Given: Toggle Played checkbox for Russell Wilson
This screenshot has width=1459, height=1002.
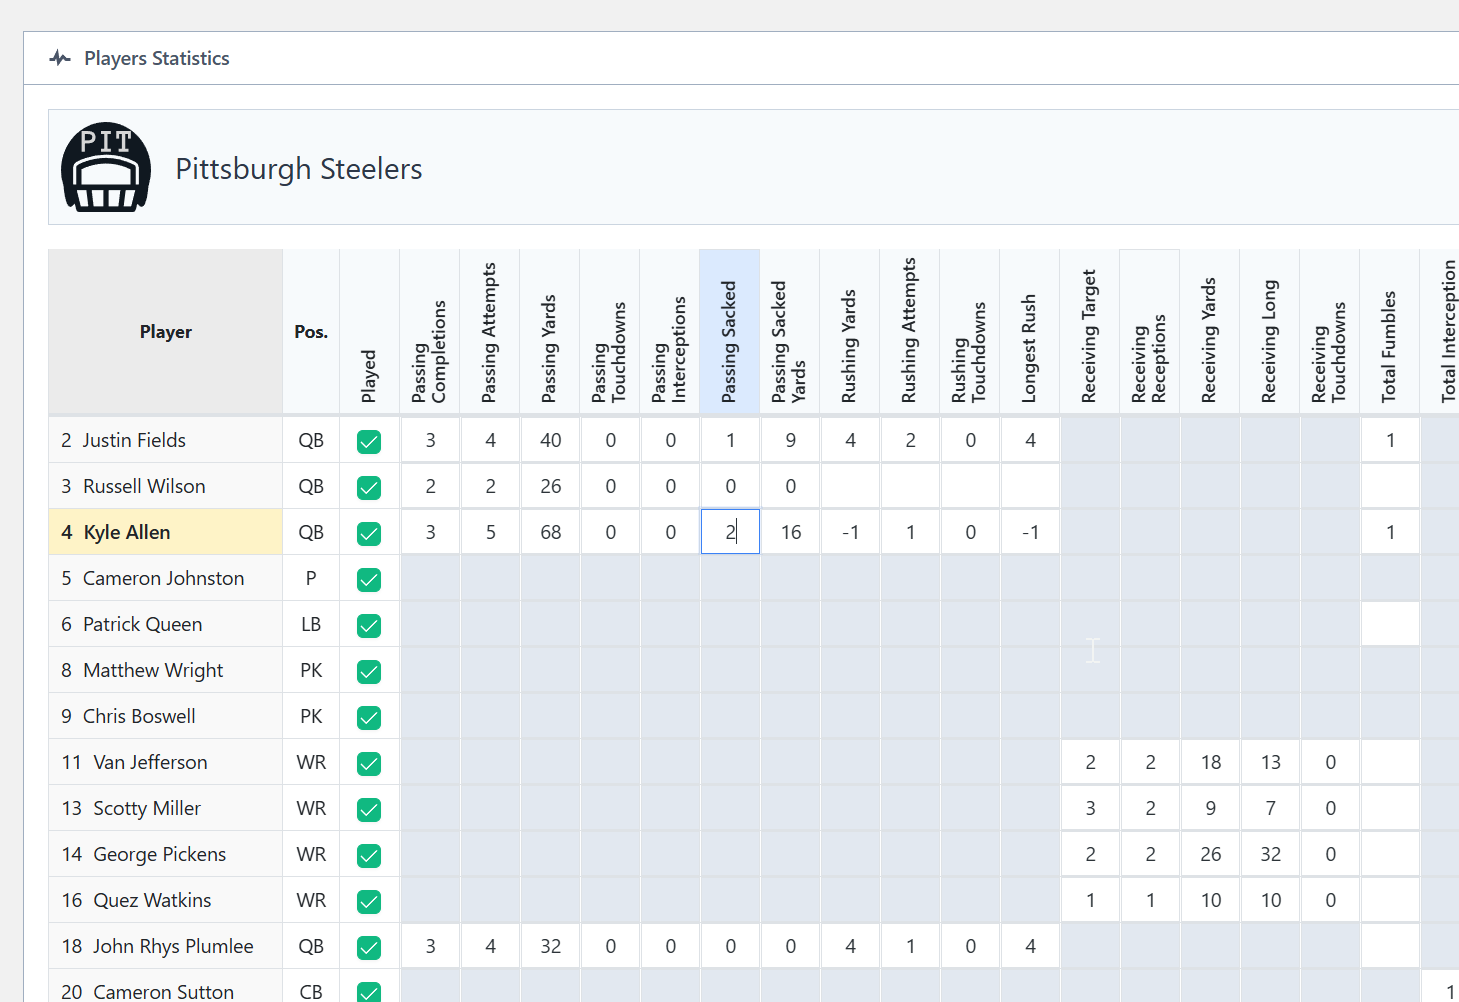Looking at the screenshot, I should 369,487.
